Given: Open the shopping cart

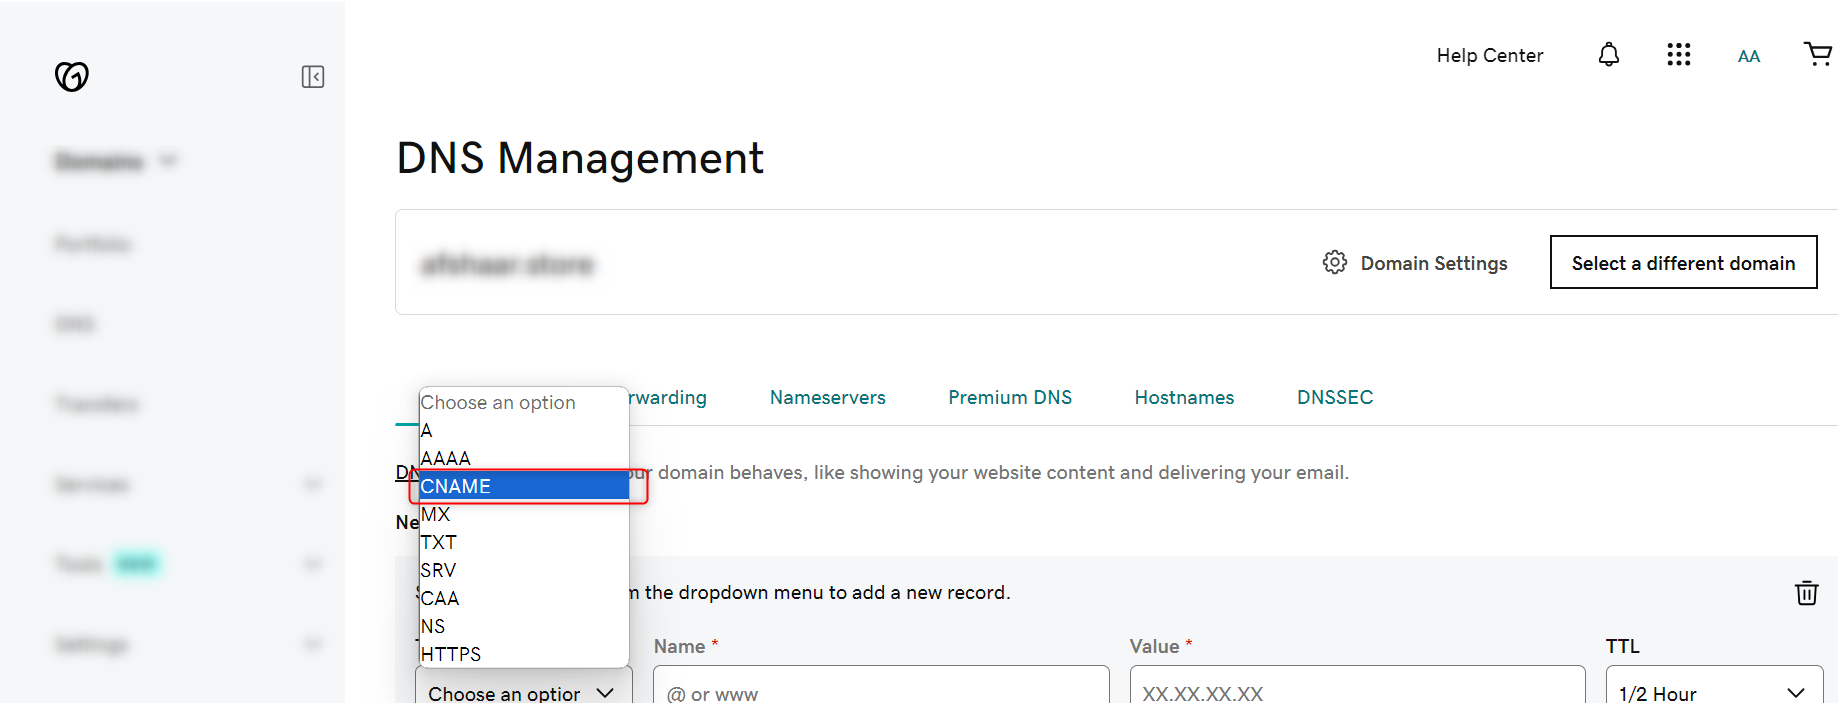Looking at the screenshot, I should [x=1817, y=54].
